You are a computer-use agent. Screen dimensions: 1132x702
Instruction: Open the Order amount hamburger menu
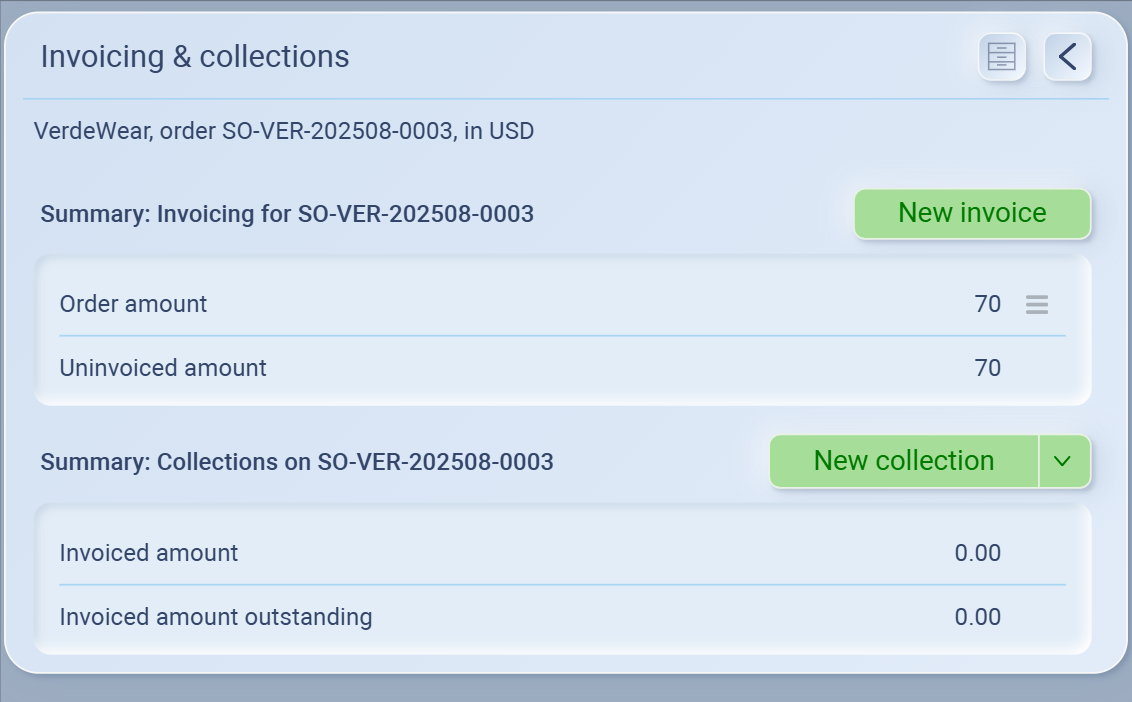click(1037, 305)
